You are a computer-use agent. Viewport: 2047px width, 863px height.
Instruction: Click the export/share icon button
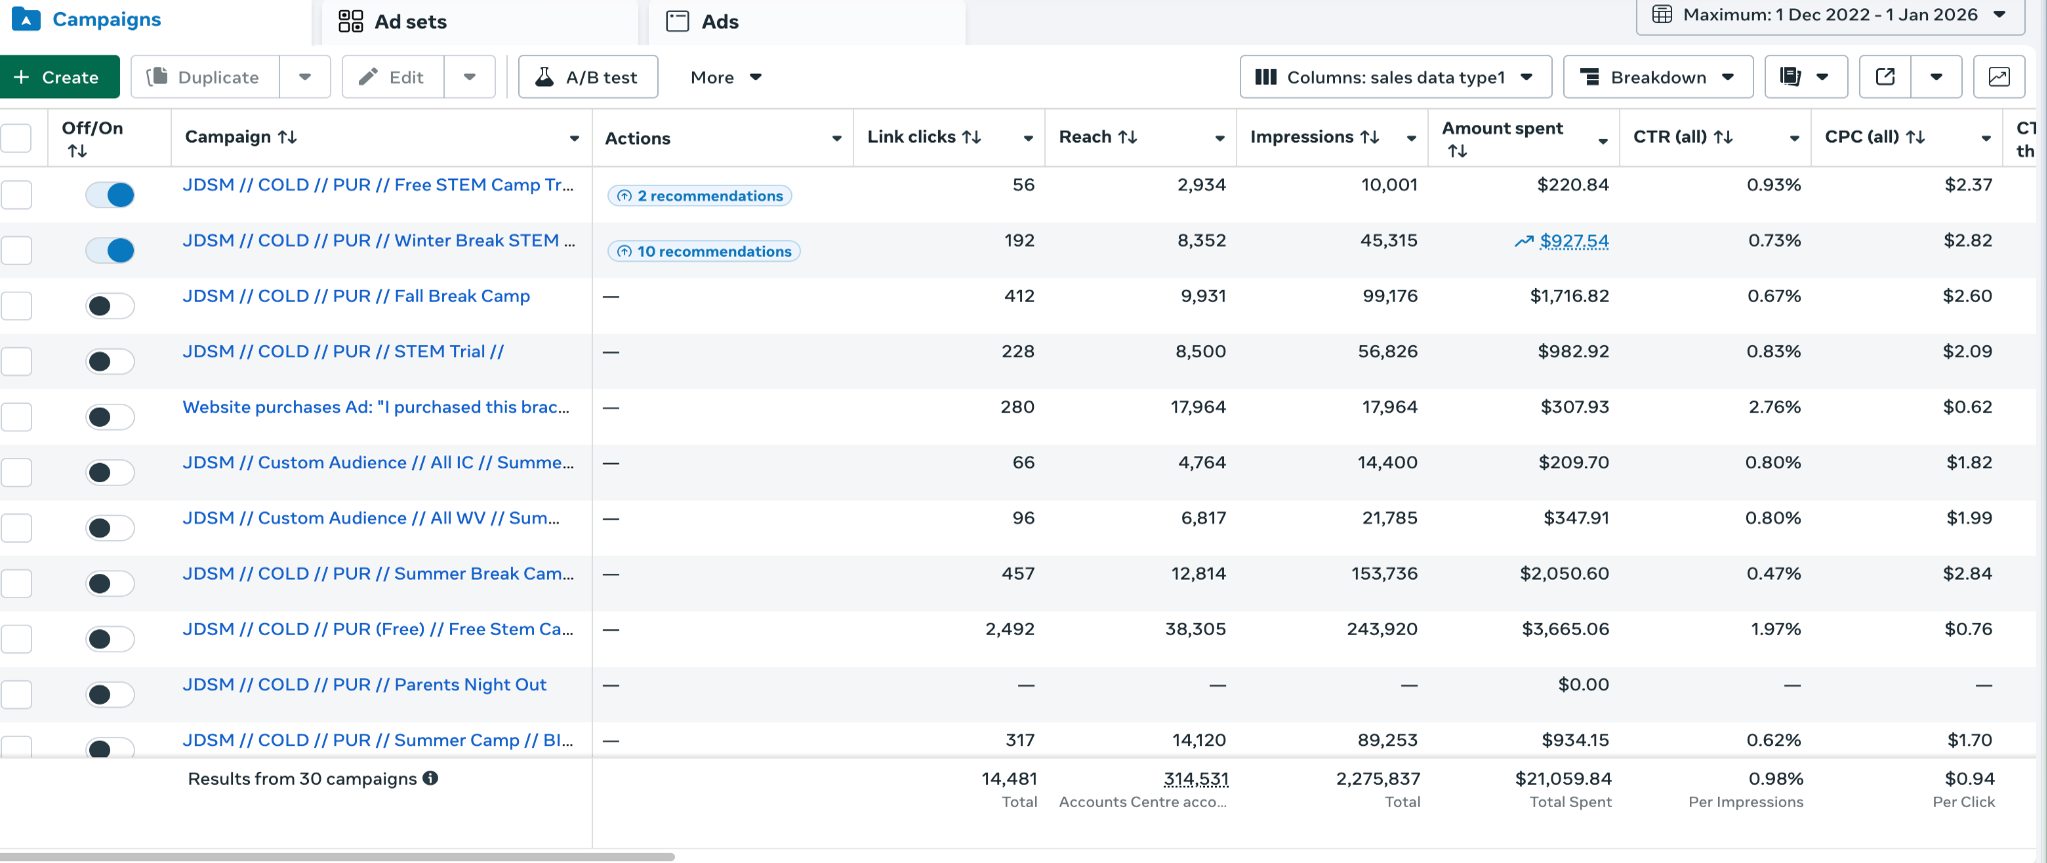pyautogui.click(x=1885, y=77)
